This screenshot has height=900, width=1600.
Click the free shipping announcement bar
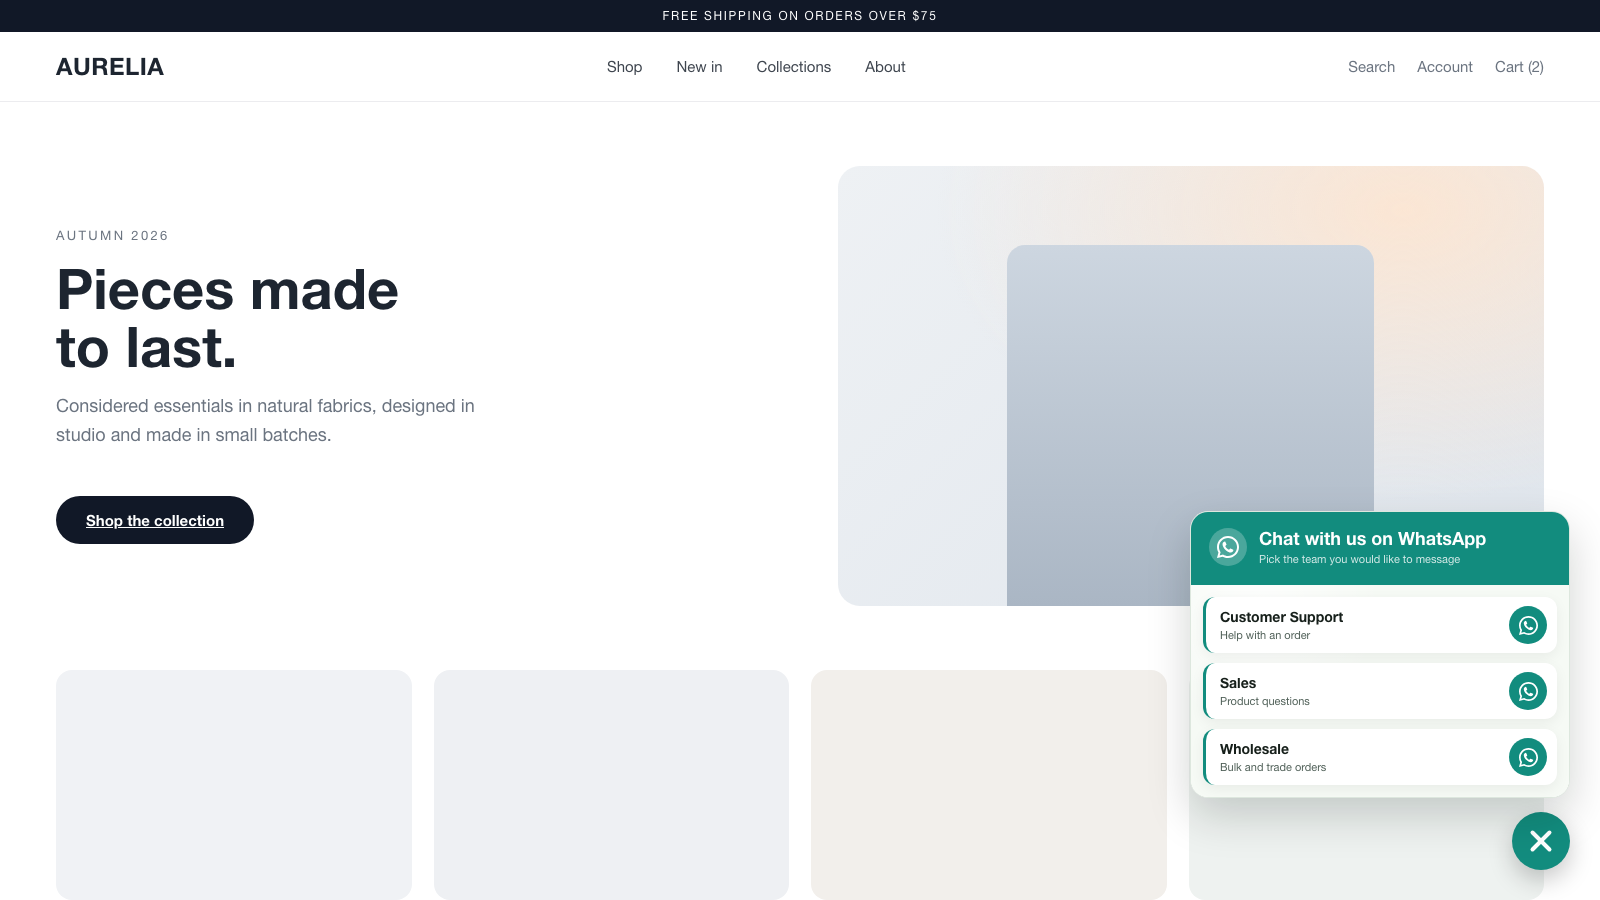pyautogui.click(x=800, y=16)
